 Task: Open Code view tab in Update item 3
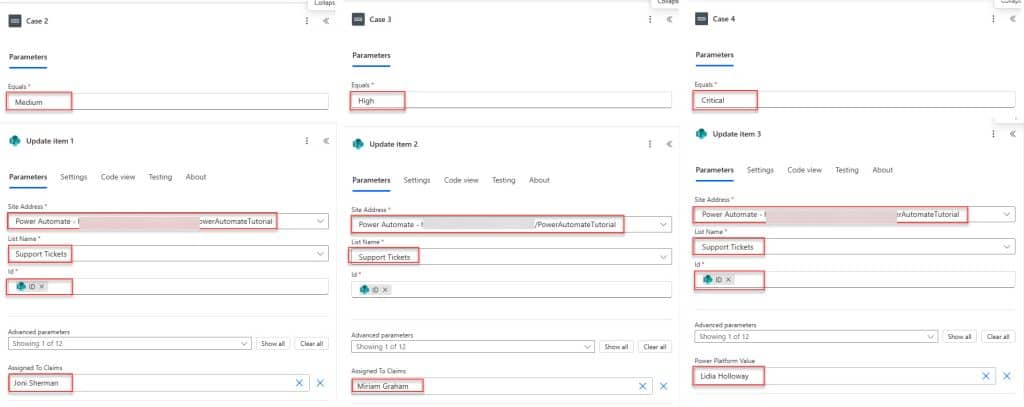coord(805,170)
